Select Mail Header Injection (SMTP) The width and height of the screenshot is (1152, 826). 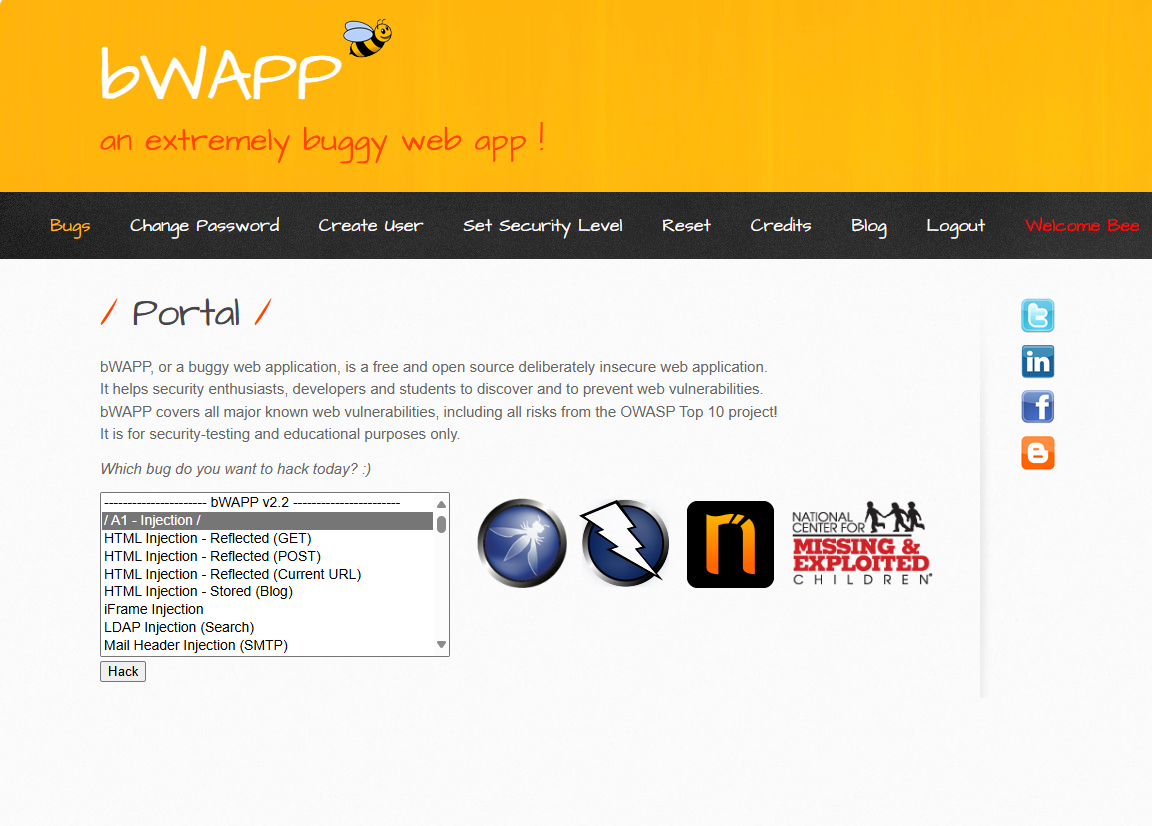(267, 645)
